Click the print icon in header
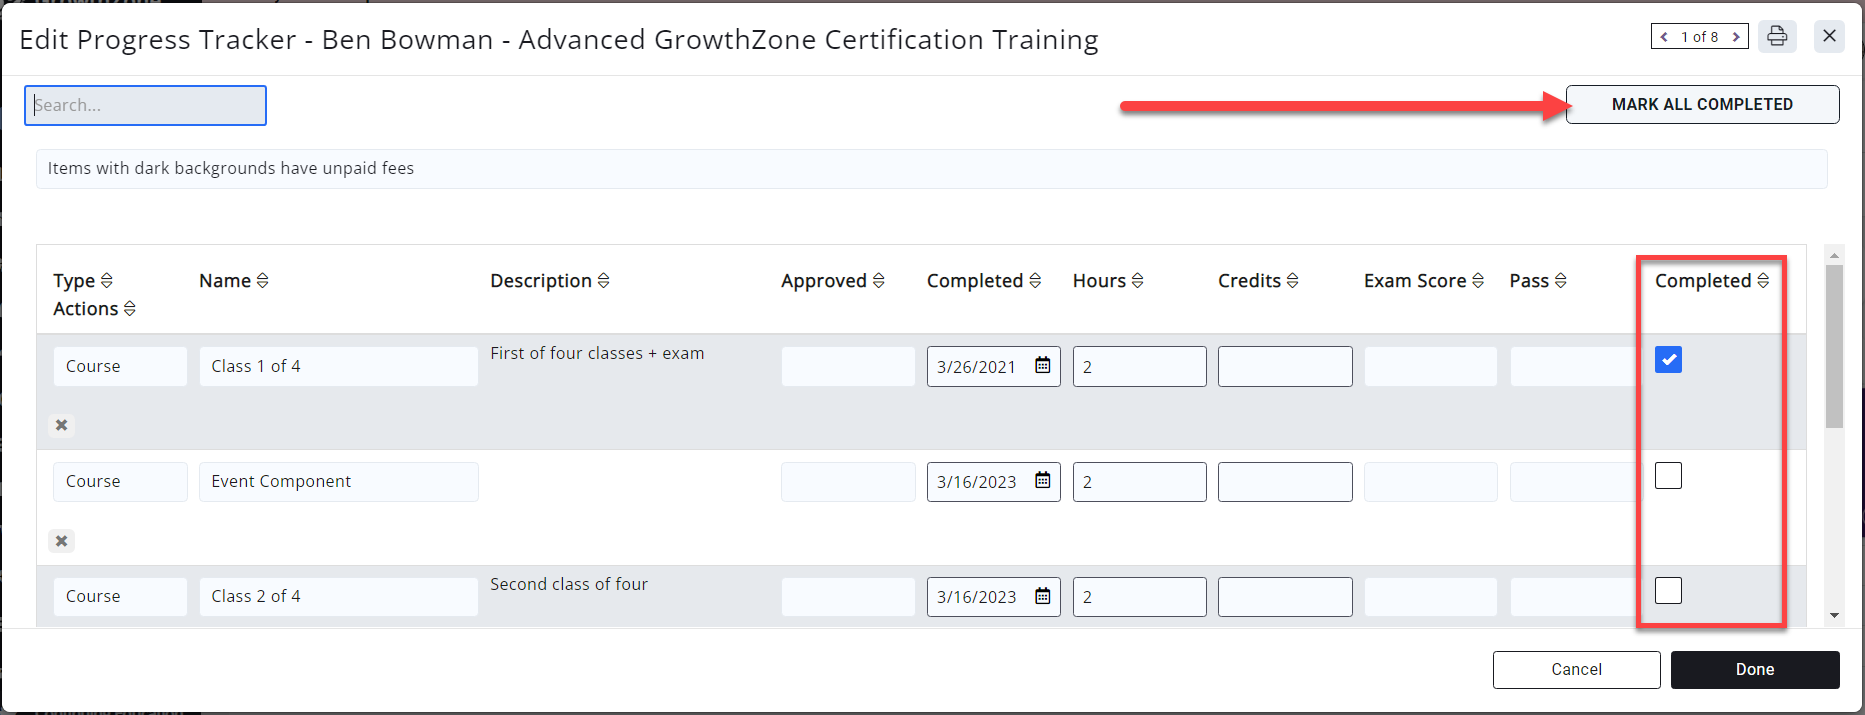 [1777, 36]
